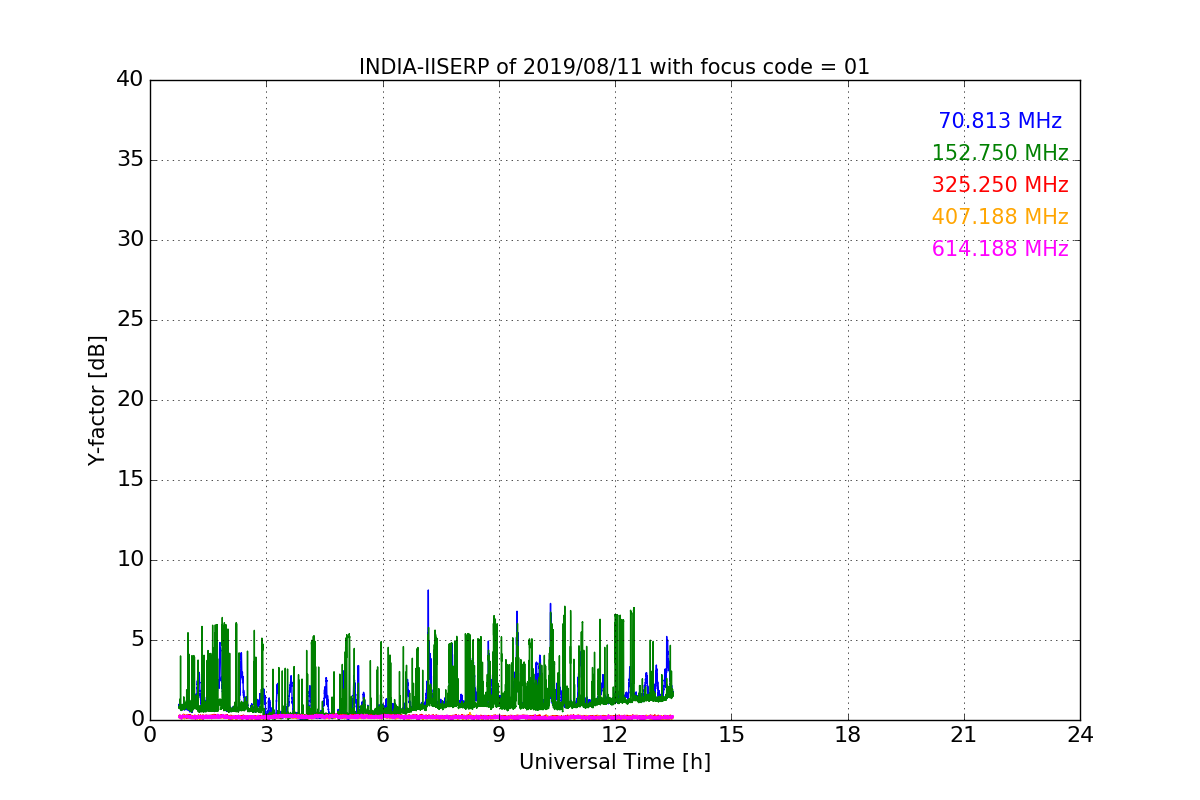
Task: Click the x-axis tick label 15
Action: [731, 734]
